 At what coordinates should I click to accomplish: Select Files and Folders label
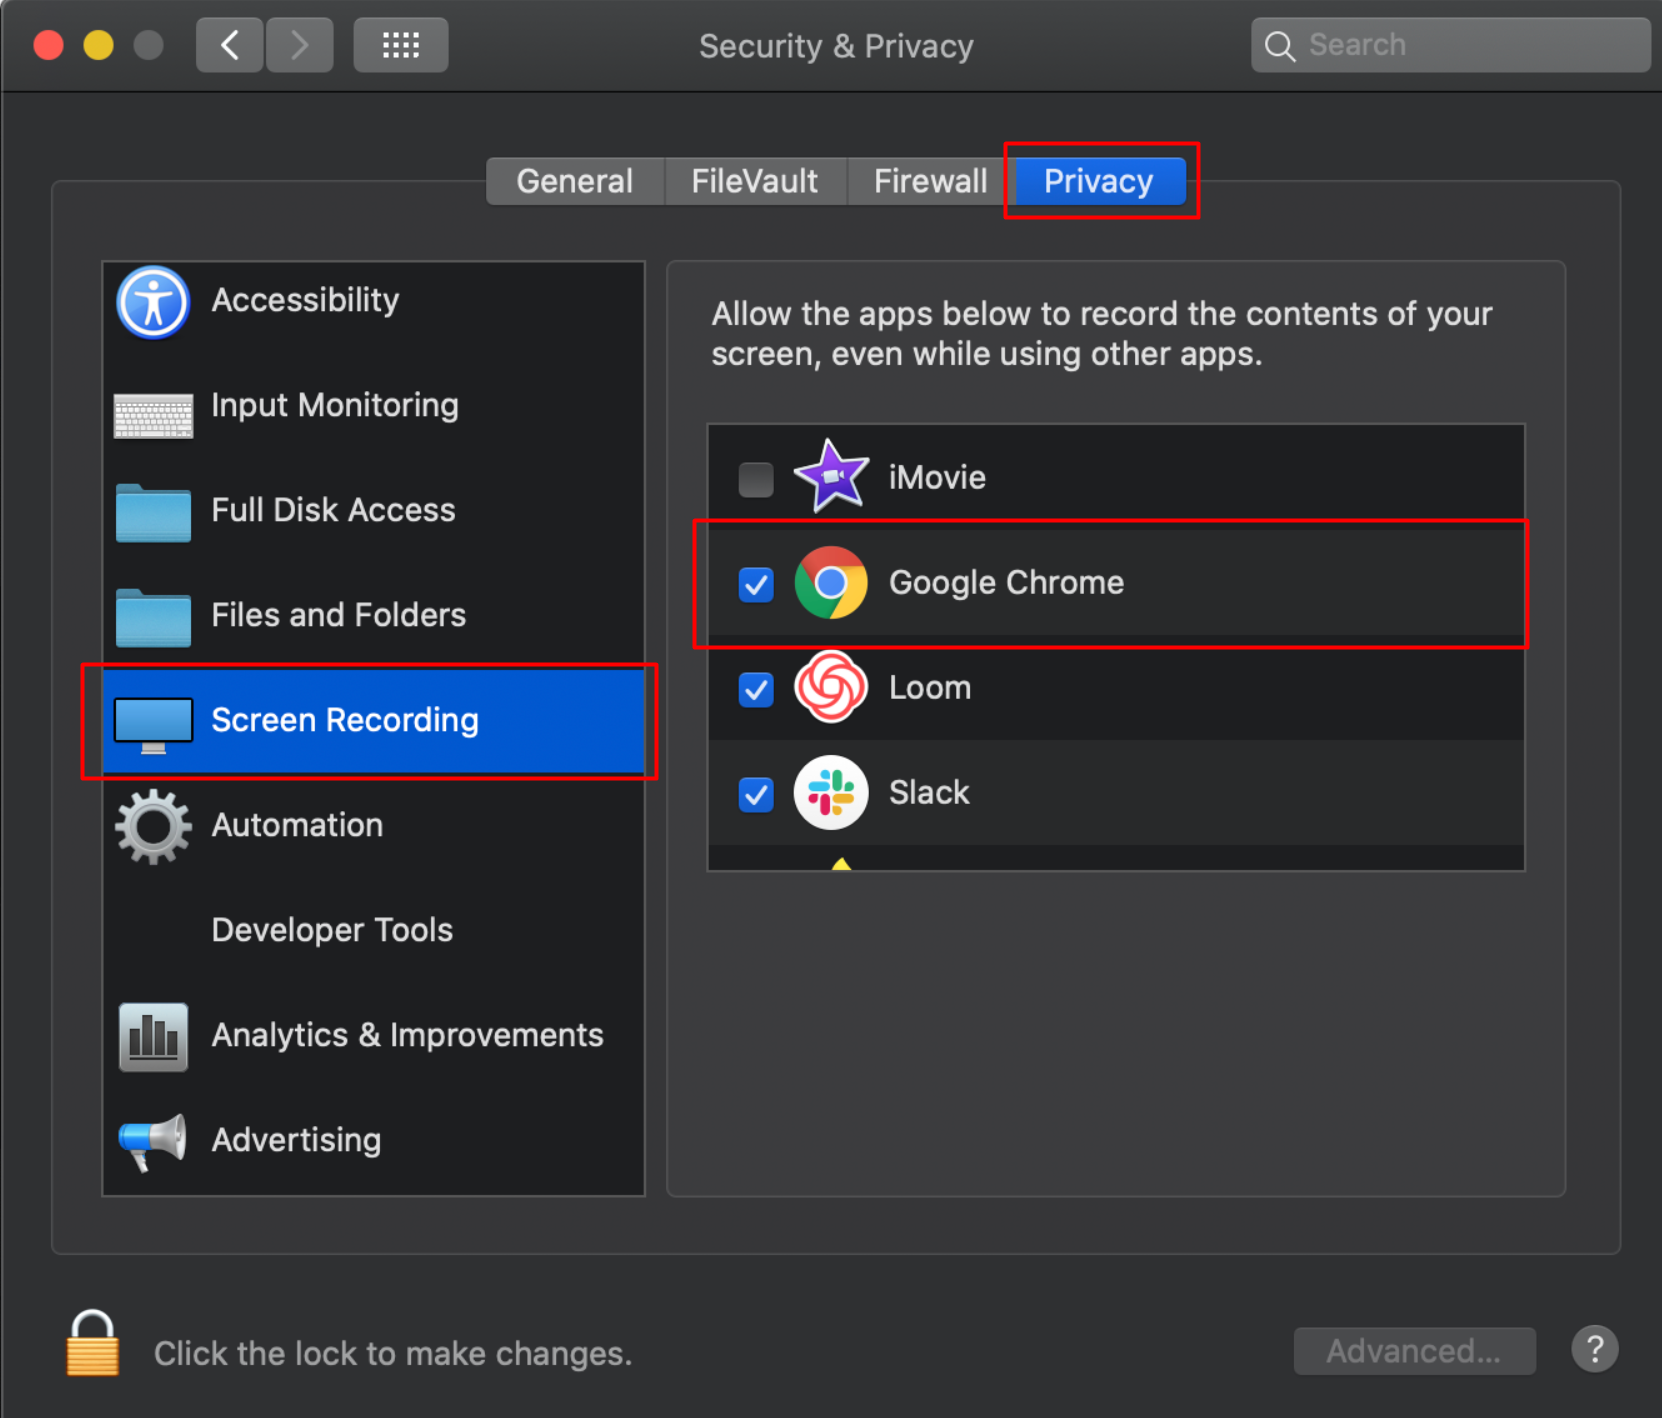pos(339,615)
